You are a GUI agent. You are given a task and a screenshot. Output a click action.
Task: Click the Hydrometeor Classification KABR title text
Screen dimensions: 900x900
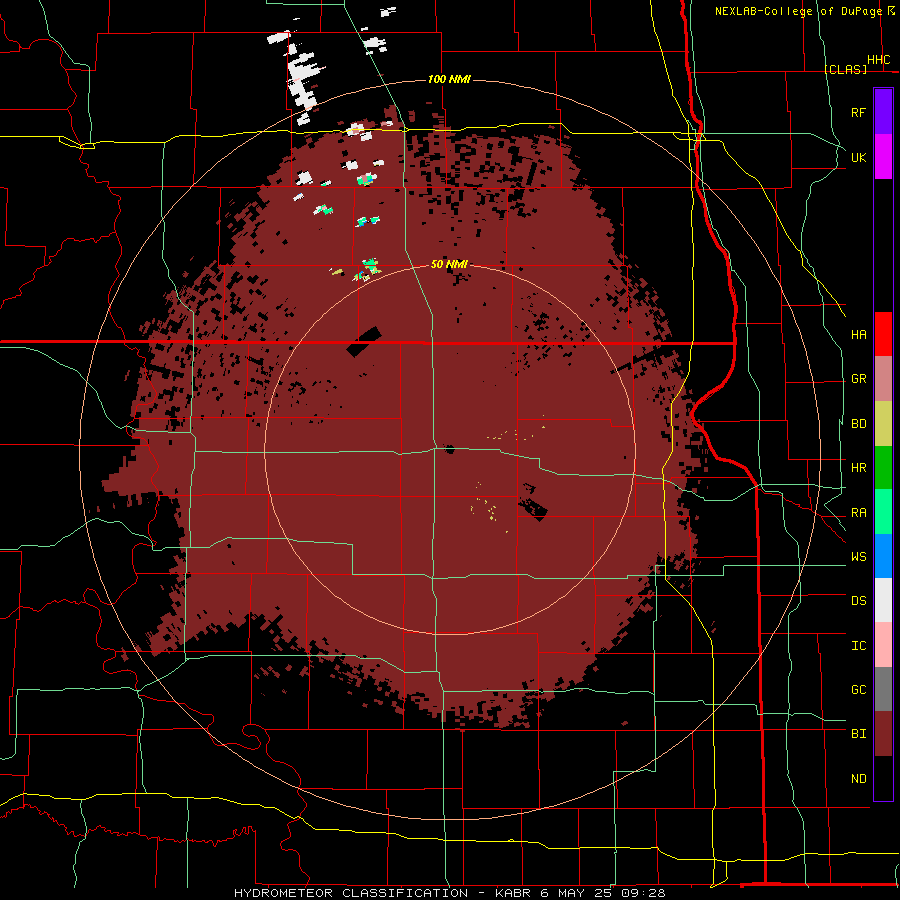[449, 893]
